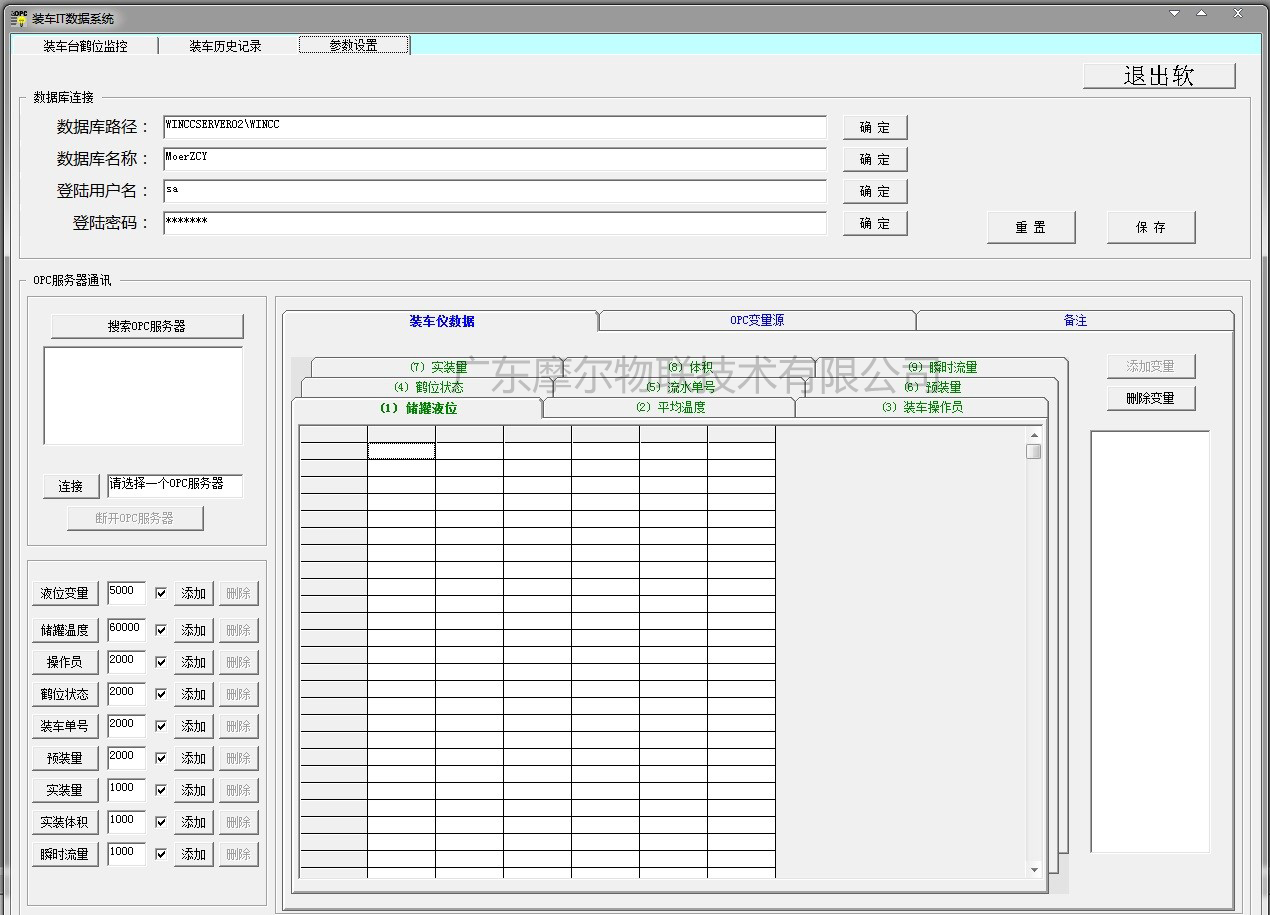Switch to the 装车历史记录 tab
The height and width of the screenshot is (915, 1270).
(226, 46)
